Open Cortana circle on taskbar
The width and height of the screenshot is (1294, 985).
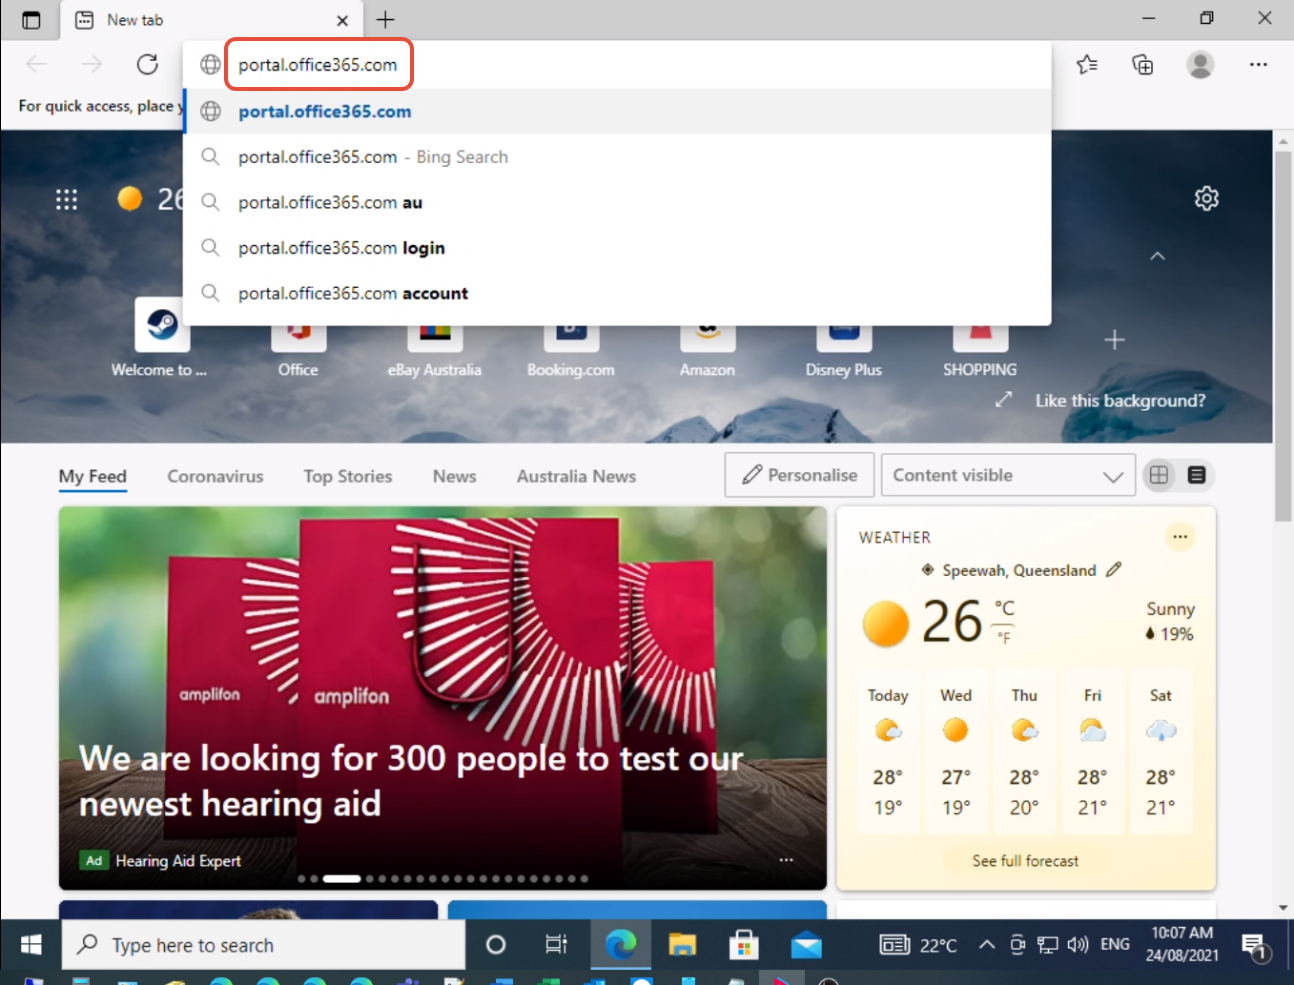495,945
